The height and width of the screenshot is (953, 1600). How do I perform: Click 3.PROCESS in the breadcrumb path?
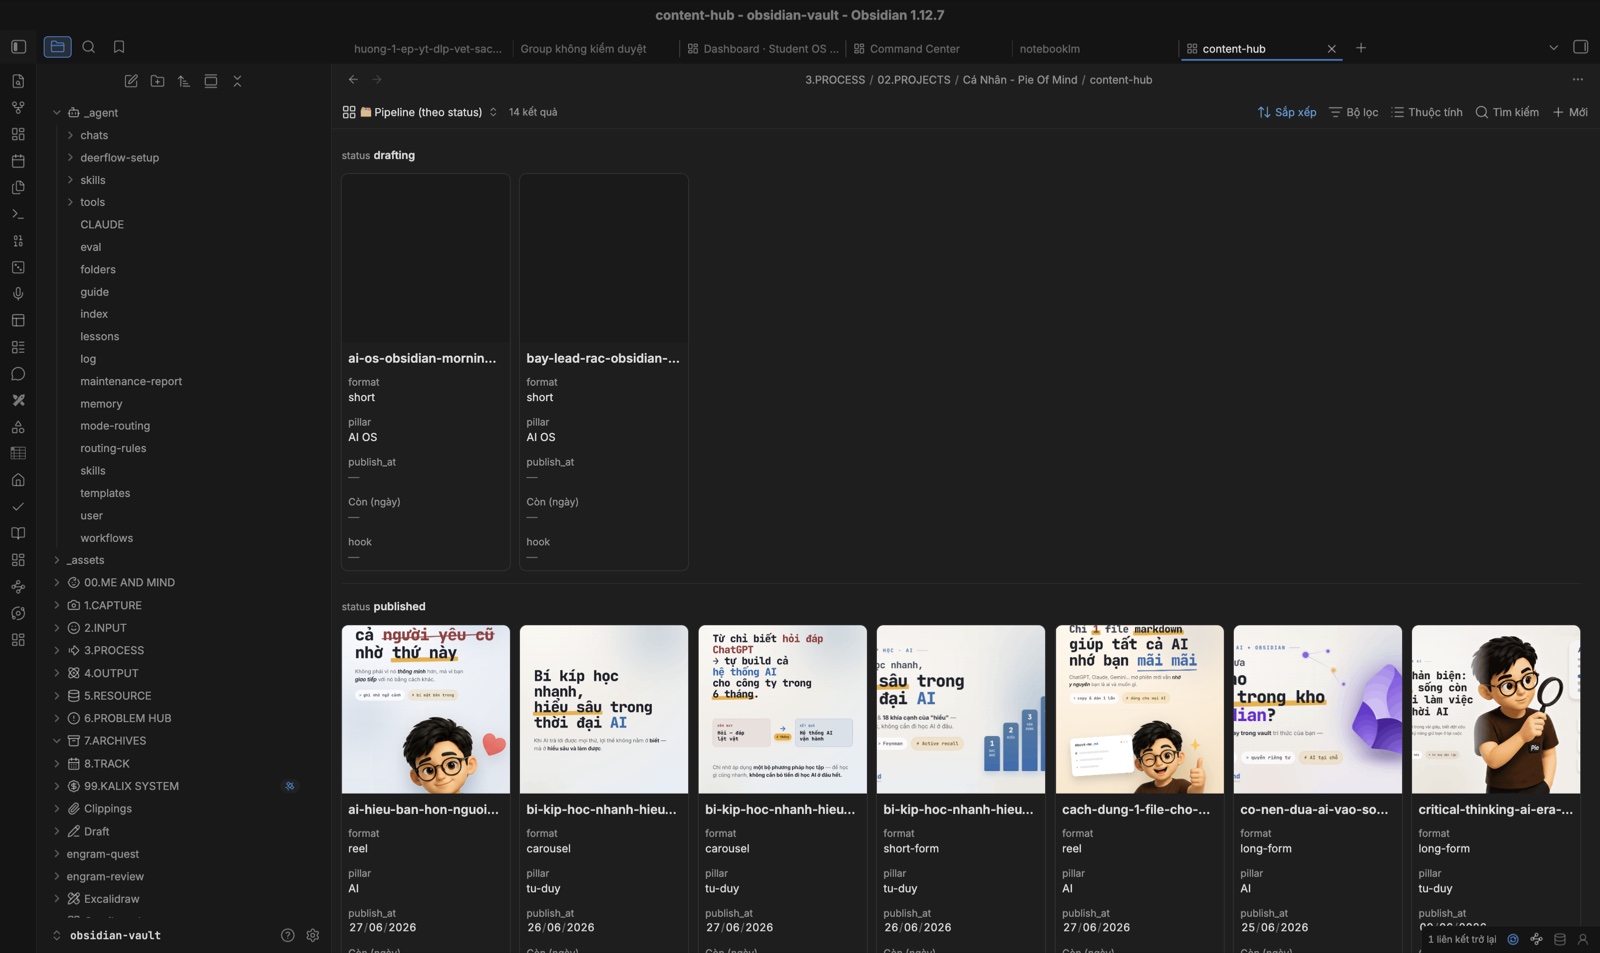835,80
